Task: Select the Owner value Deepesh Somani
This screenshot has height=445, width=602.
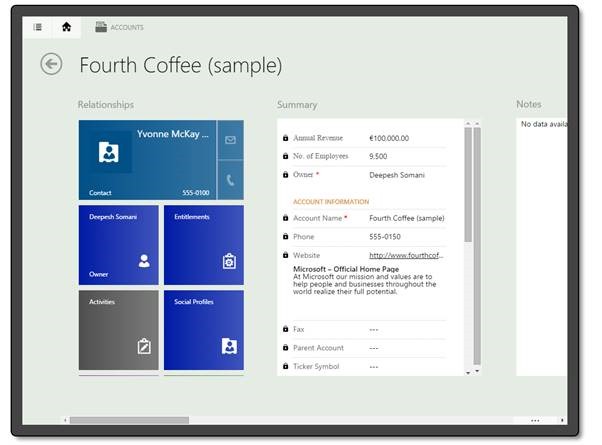Action: [397, 175]
